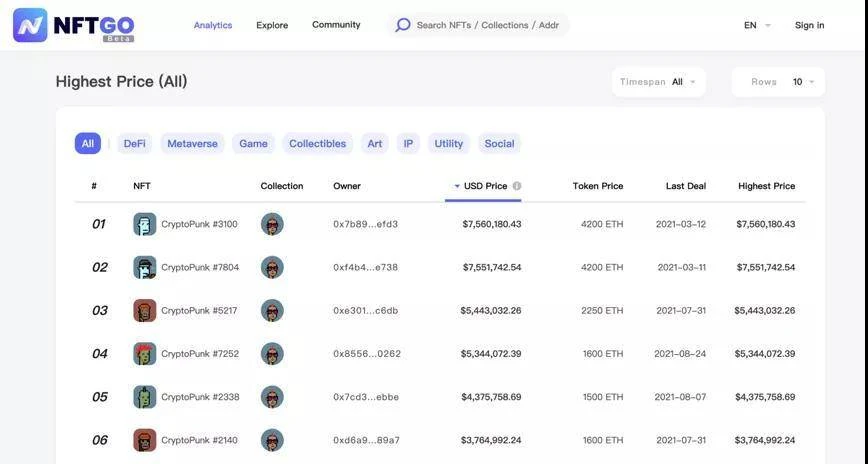This screenshot has height=464, width=868.
Task: Click the NFTGO logo
Action: tap(74, 25)
